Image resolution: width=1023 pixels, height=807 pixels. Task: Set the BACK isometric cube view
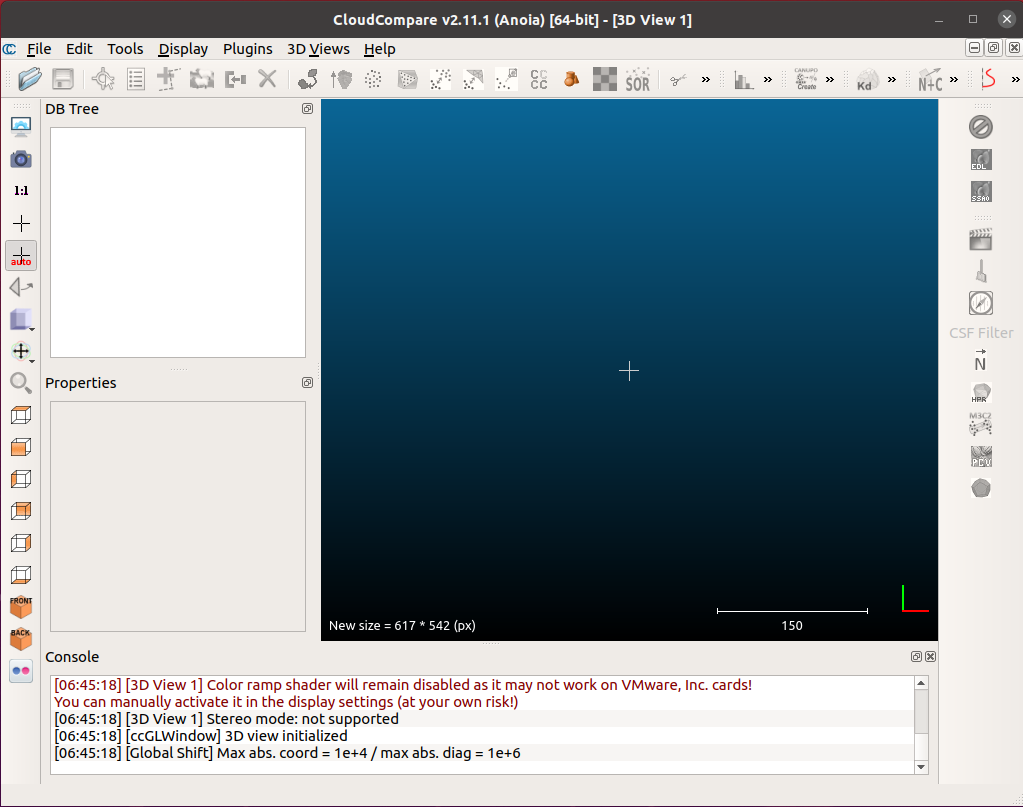pos(21,639)
